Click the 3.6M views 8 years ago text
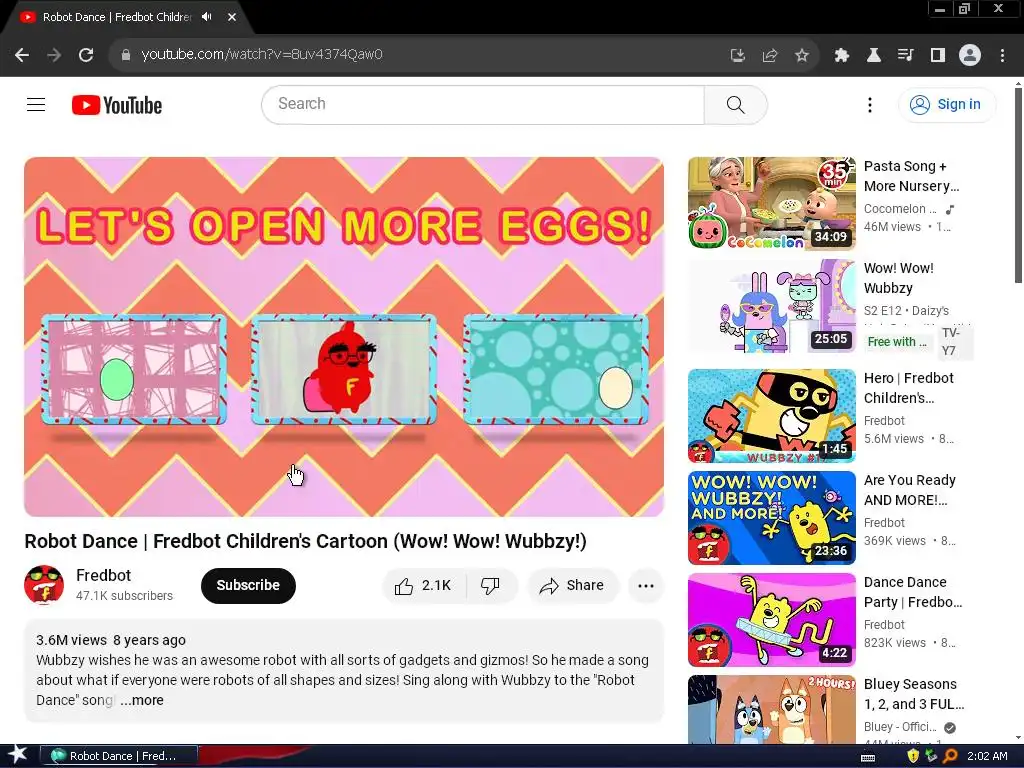Image resolution: width=1024 pixels, height=768 pixels. coord(110,640)
